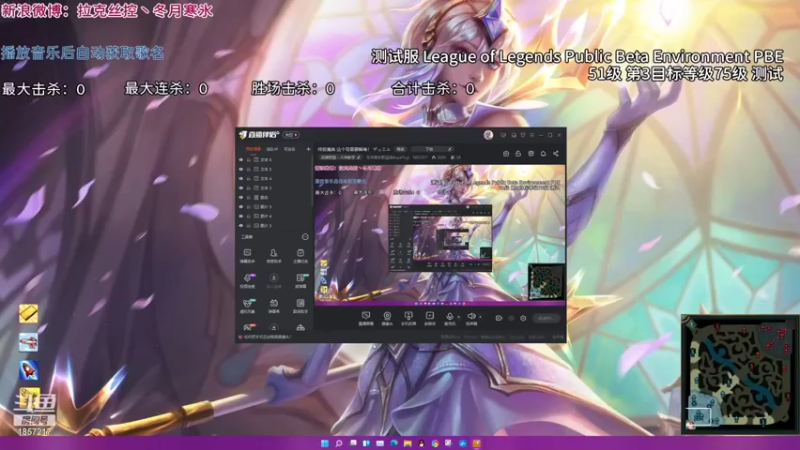Open the voice tool with purple badge
Image resolution: width=800 pixels, height=450 pixels.
247,280
